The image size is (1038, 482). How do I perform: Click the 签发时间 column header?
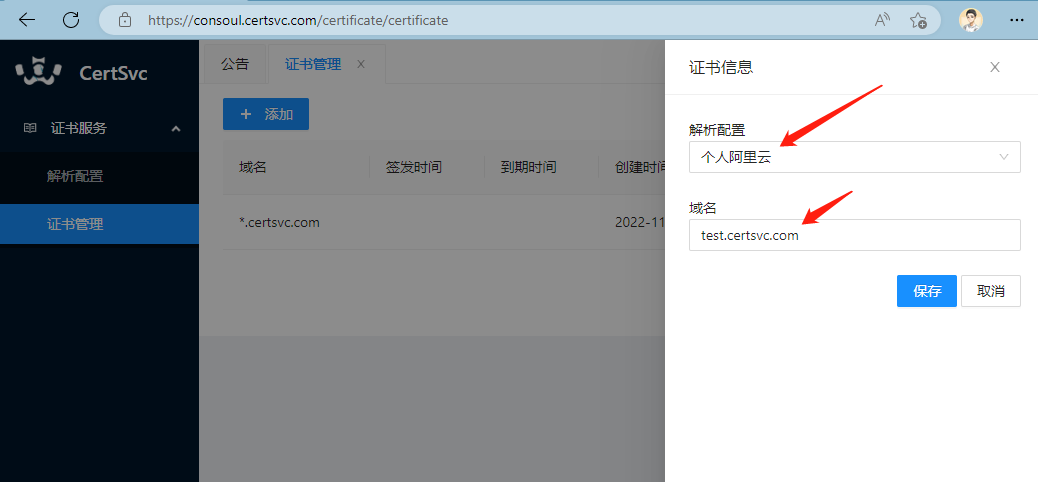[414, 168]
